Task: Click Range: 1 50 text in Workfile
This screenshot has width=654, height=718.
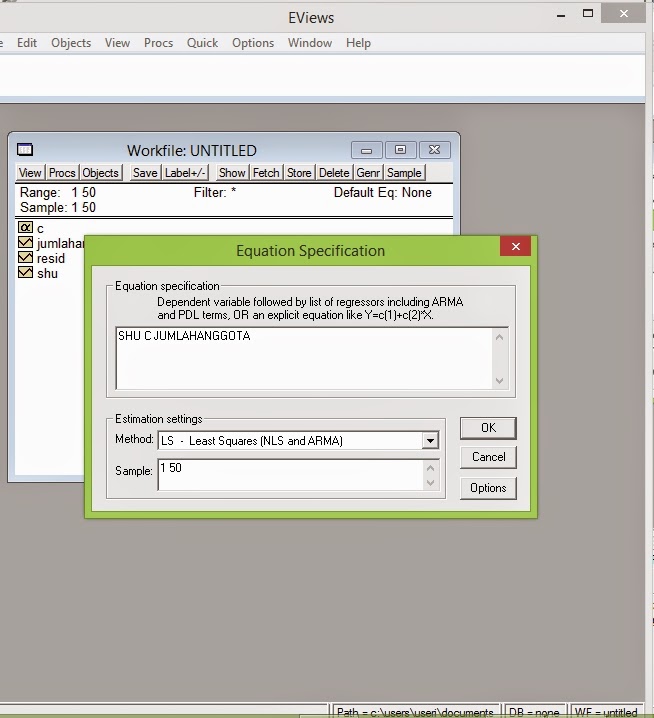Action: pos(58,192)
